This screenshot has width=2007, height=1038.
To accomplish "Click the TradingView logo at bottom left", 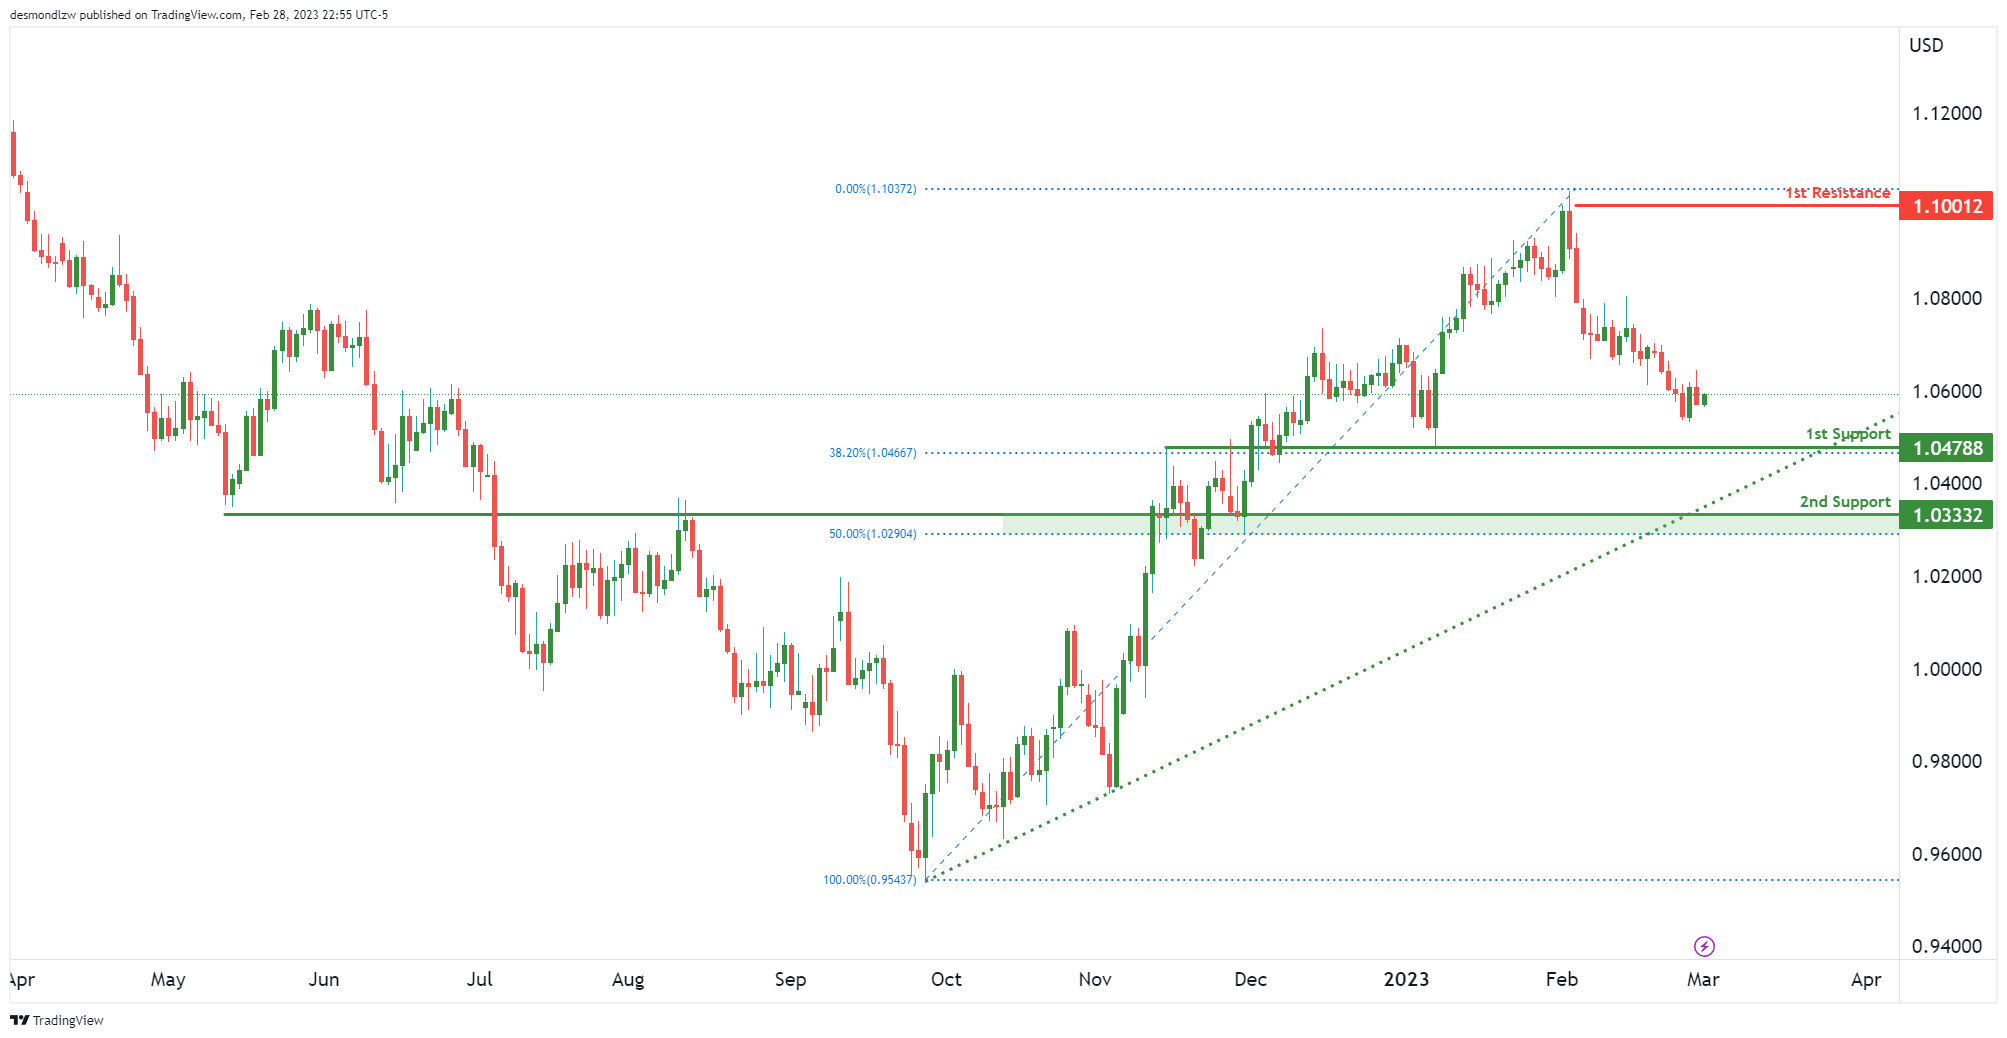I will [x=57, y=1020].
